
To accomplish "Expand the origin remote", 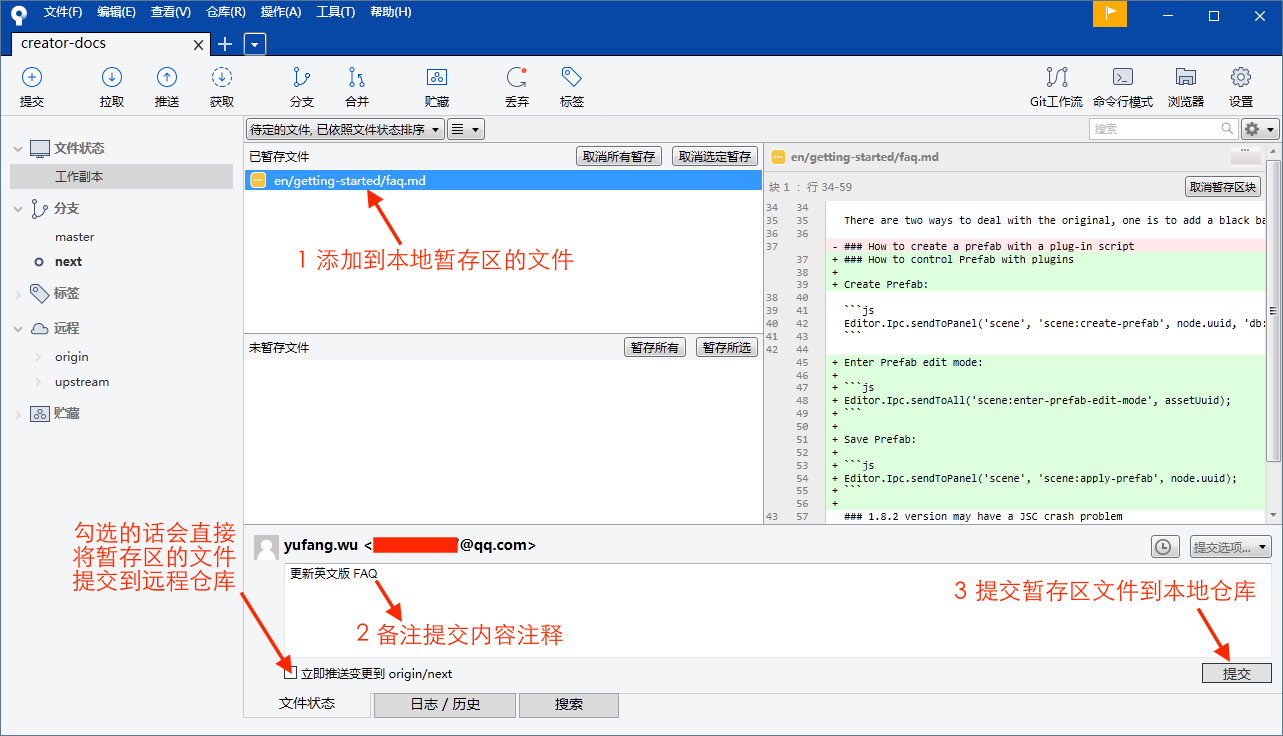I will click(x=39, y=357).
